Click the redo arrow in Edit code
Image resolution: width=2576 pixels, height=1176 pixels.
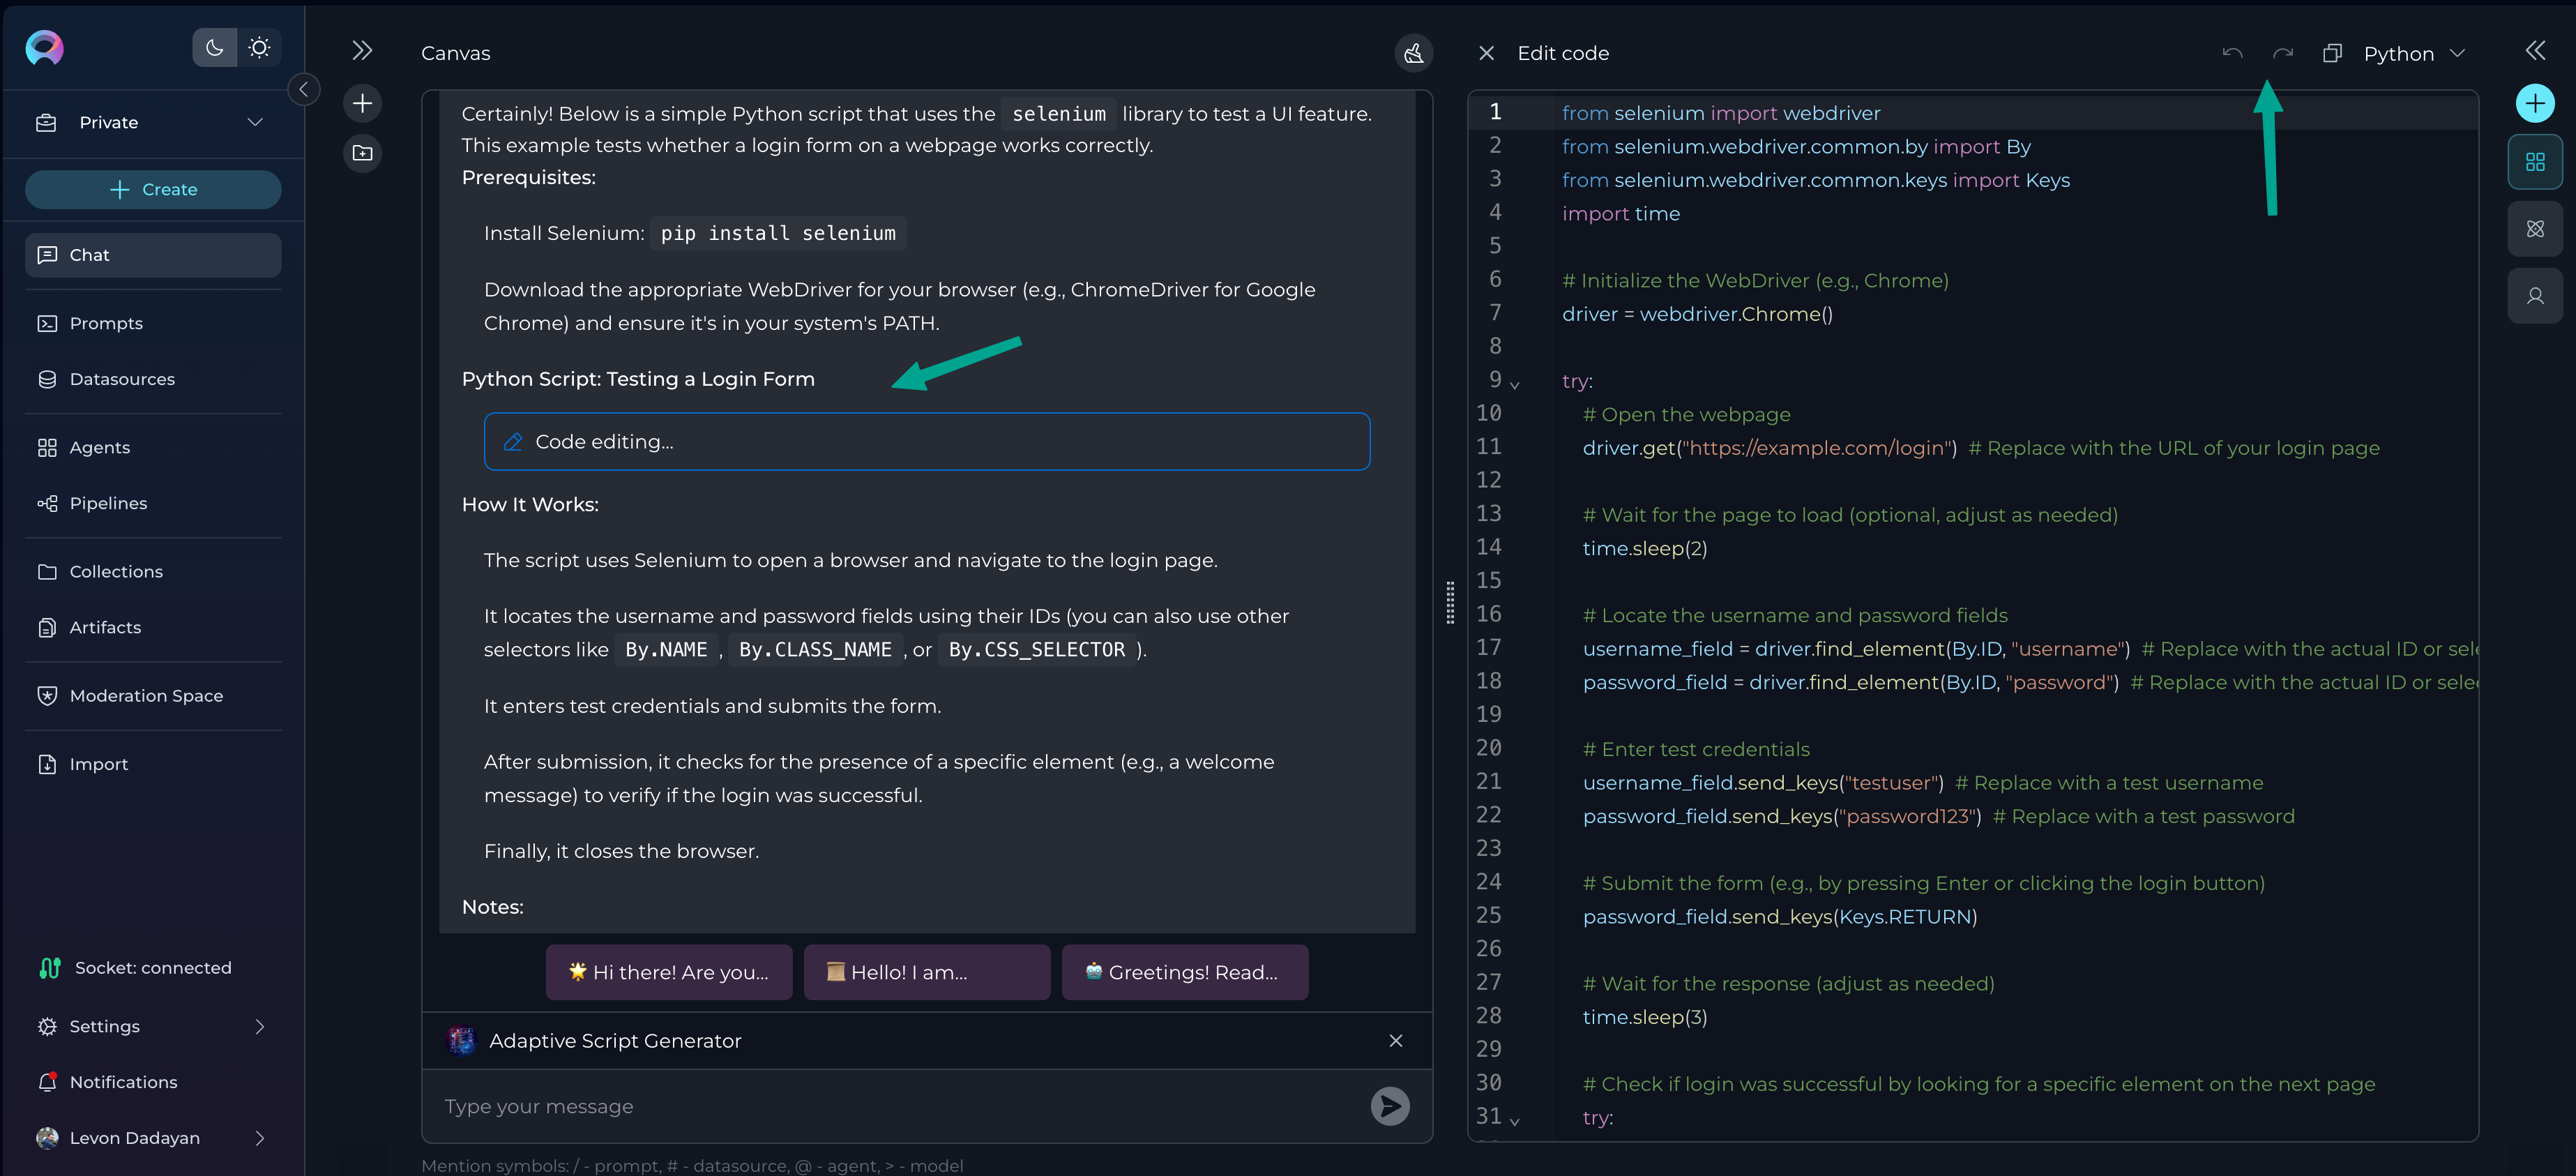2282,53
